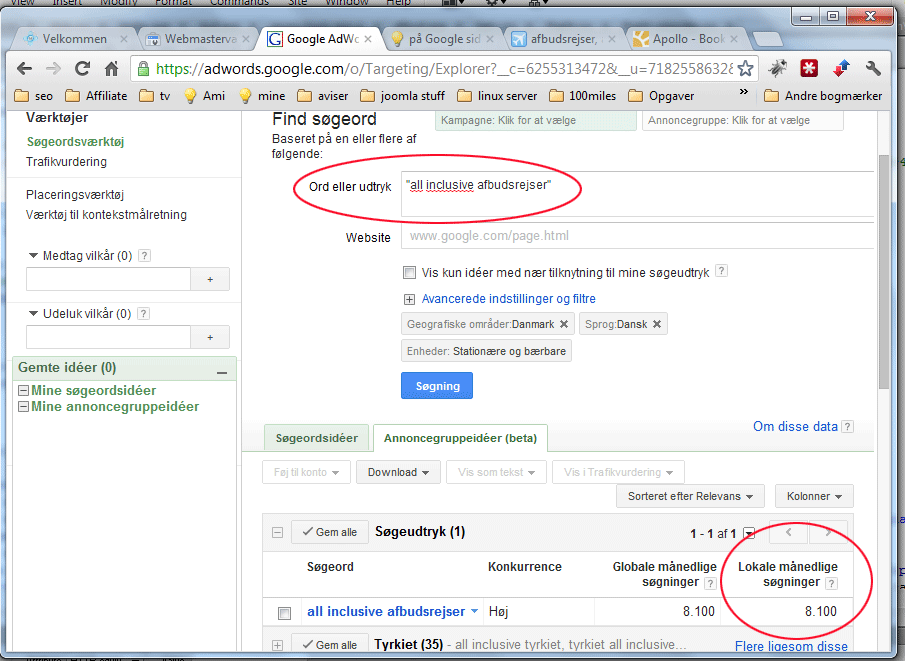Image resolution: width=905 pixels, height=661 pixels.
Task: Go back with the browser back arrow
Action: tap(24, 69)
